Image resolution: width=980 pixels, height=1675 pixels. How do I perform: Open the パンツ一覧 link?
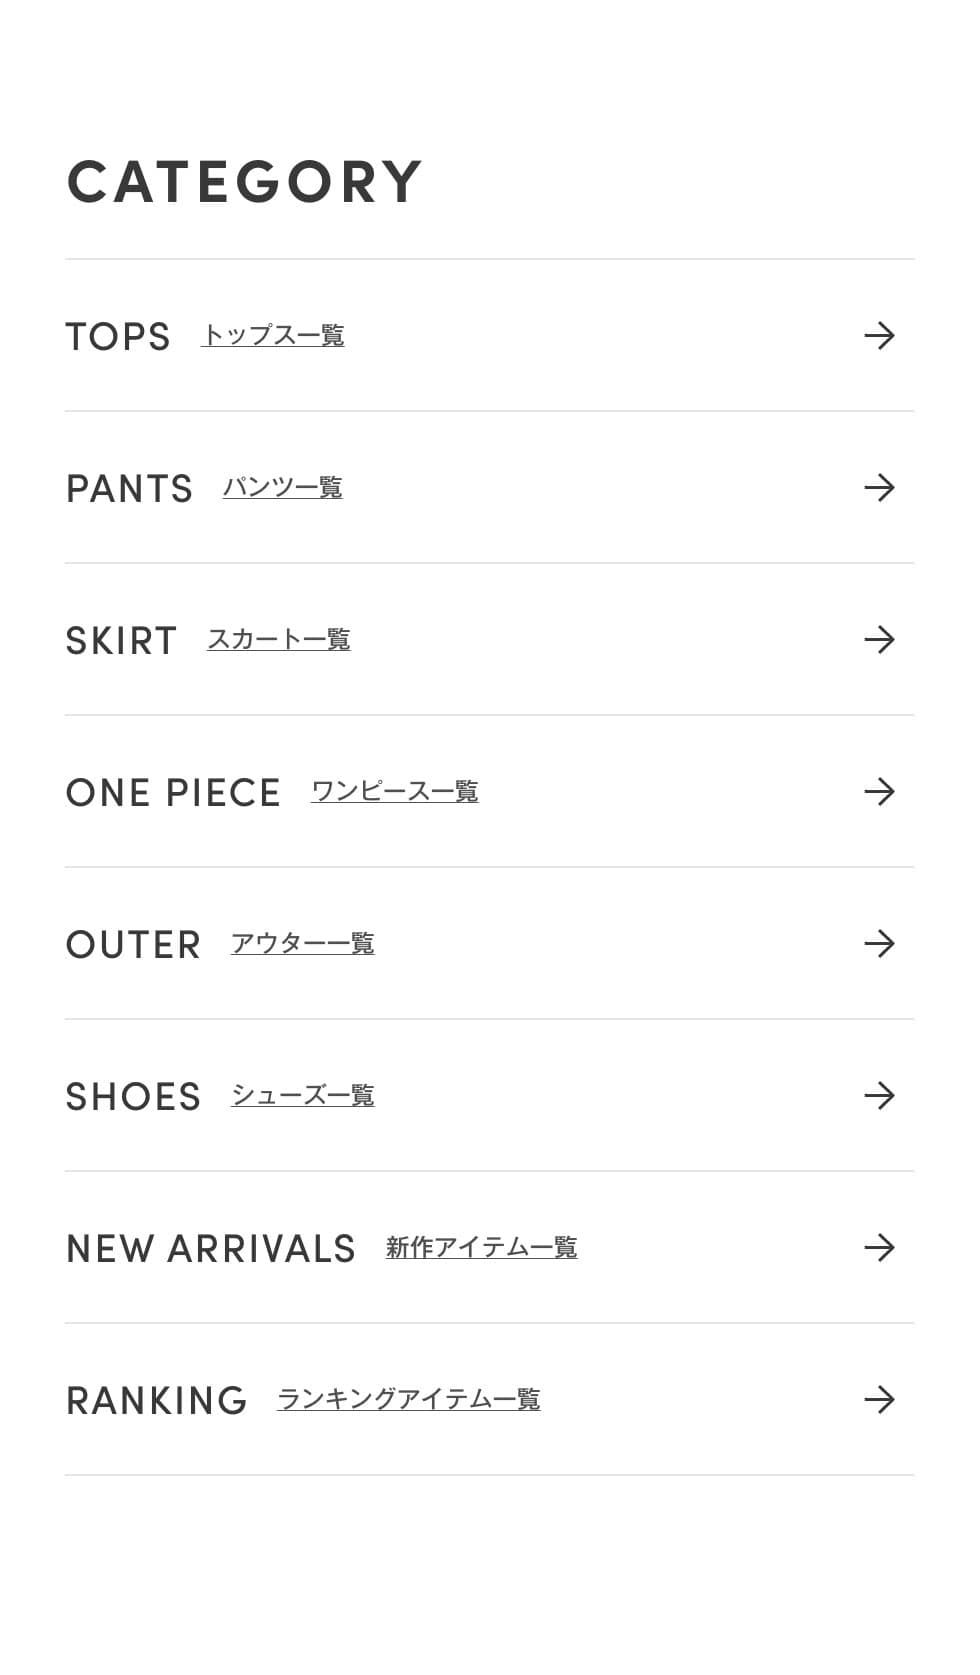coord(283,488)
